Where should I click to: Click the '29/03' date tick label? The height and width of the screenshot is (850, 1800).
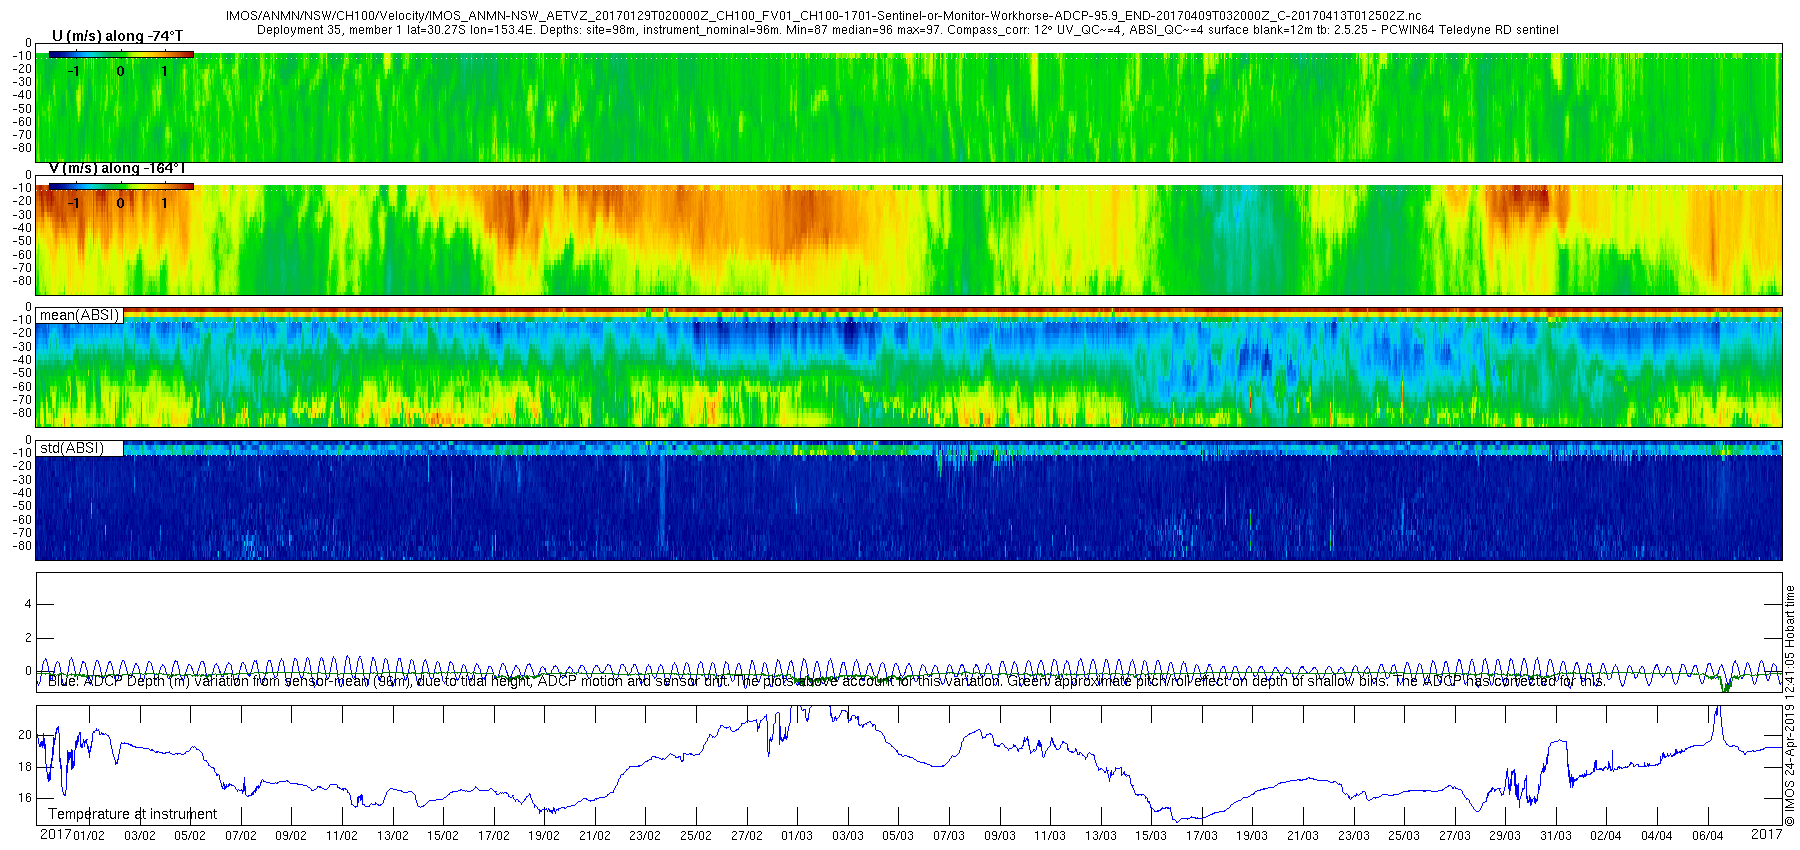tap(1505, 836)
